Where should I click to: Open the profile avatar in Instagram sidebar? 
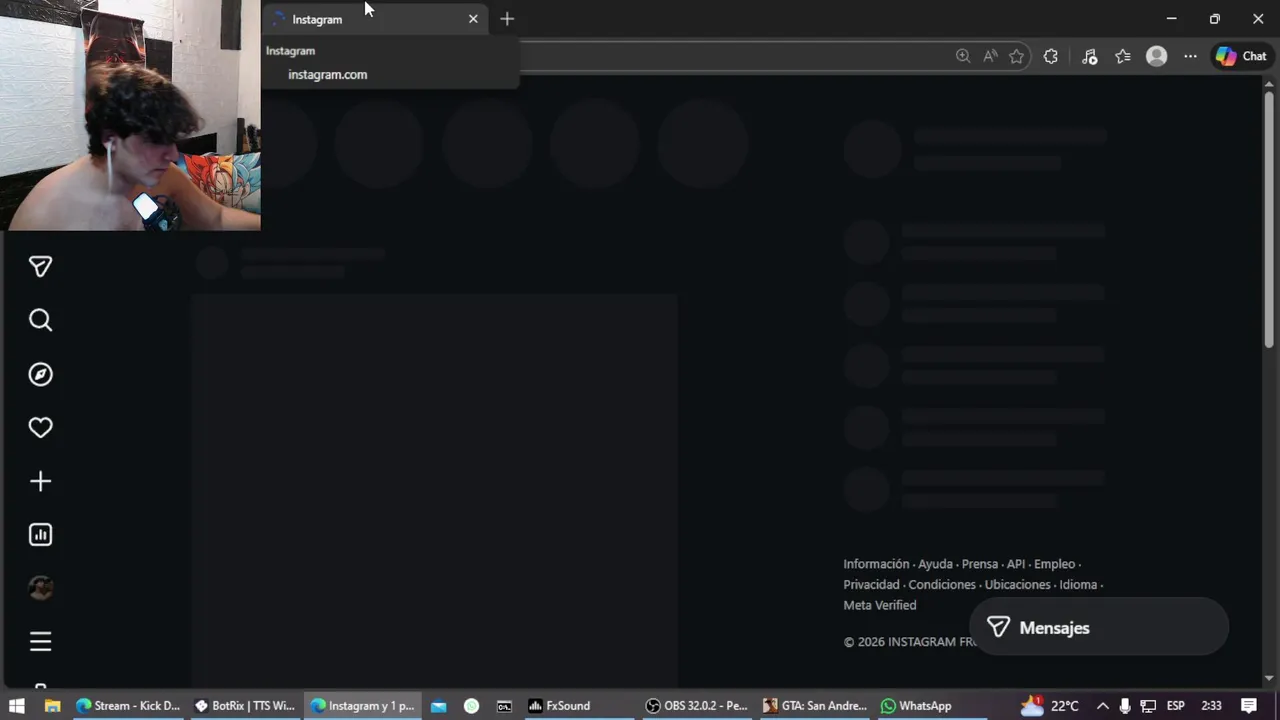coord(40,588)
